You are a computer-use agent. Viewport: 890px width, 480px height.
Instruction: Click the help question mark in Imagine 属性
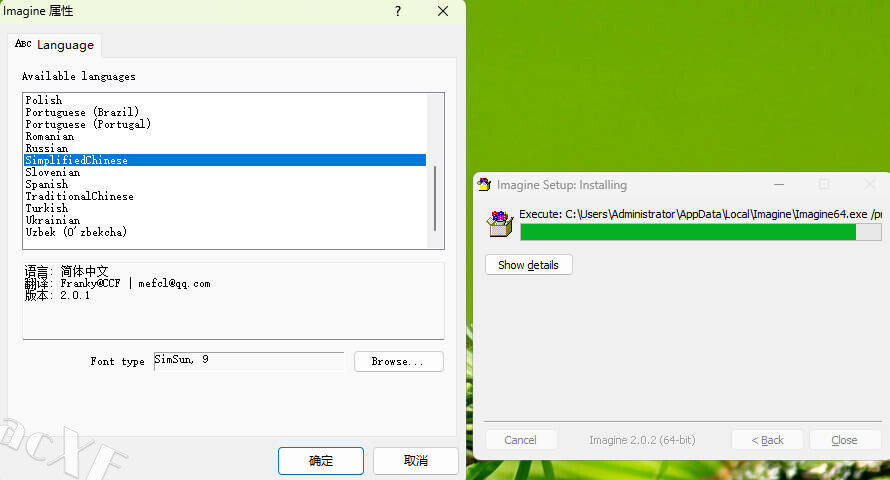pos(398,11)
